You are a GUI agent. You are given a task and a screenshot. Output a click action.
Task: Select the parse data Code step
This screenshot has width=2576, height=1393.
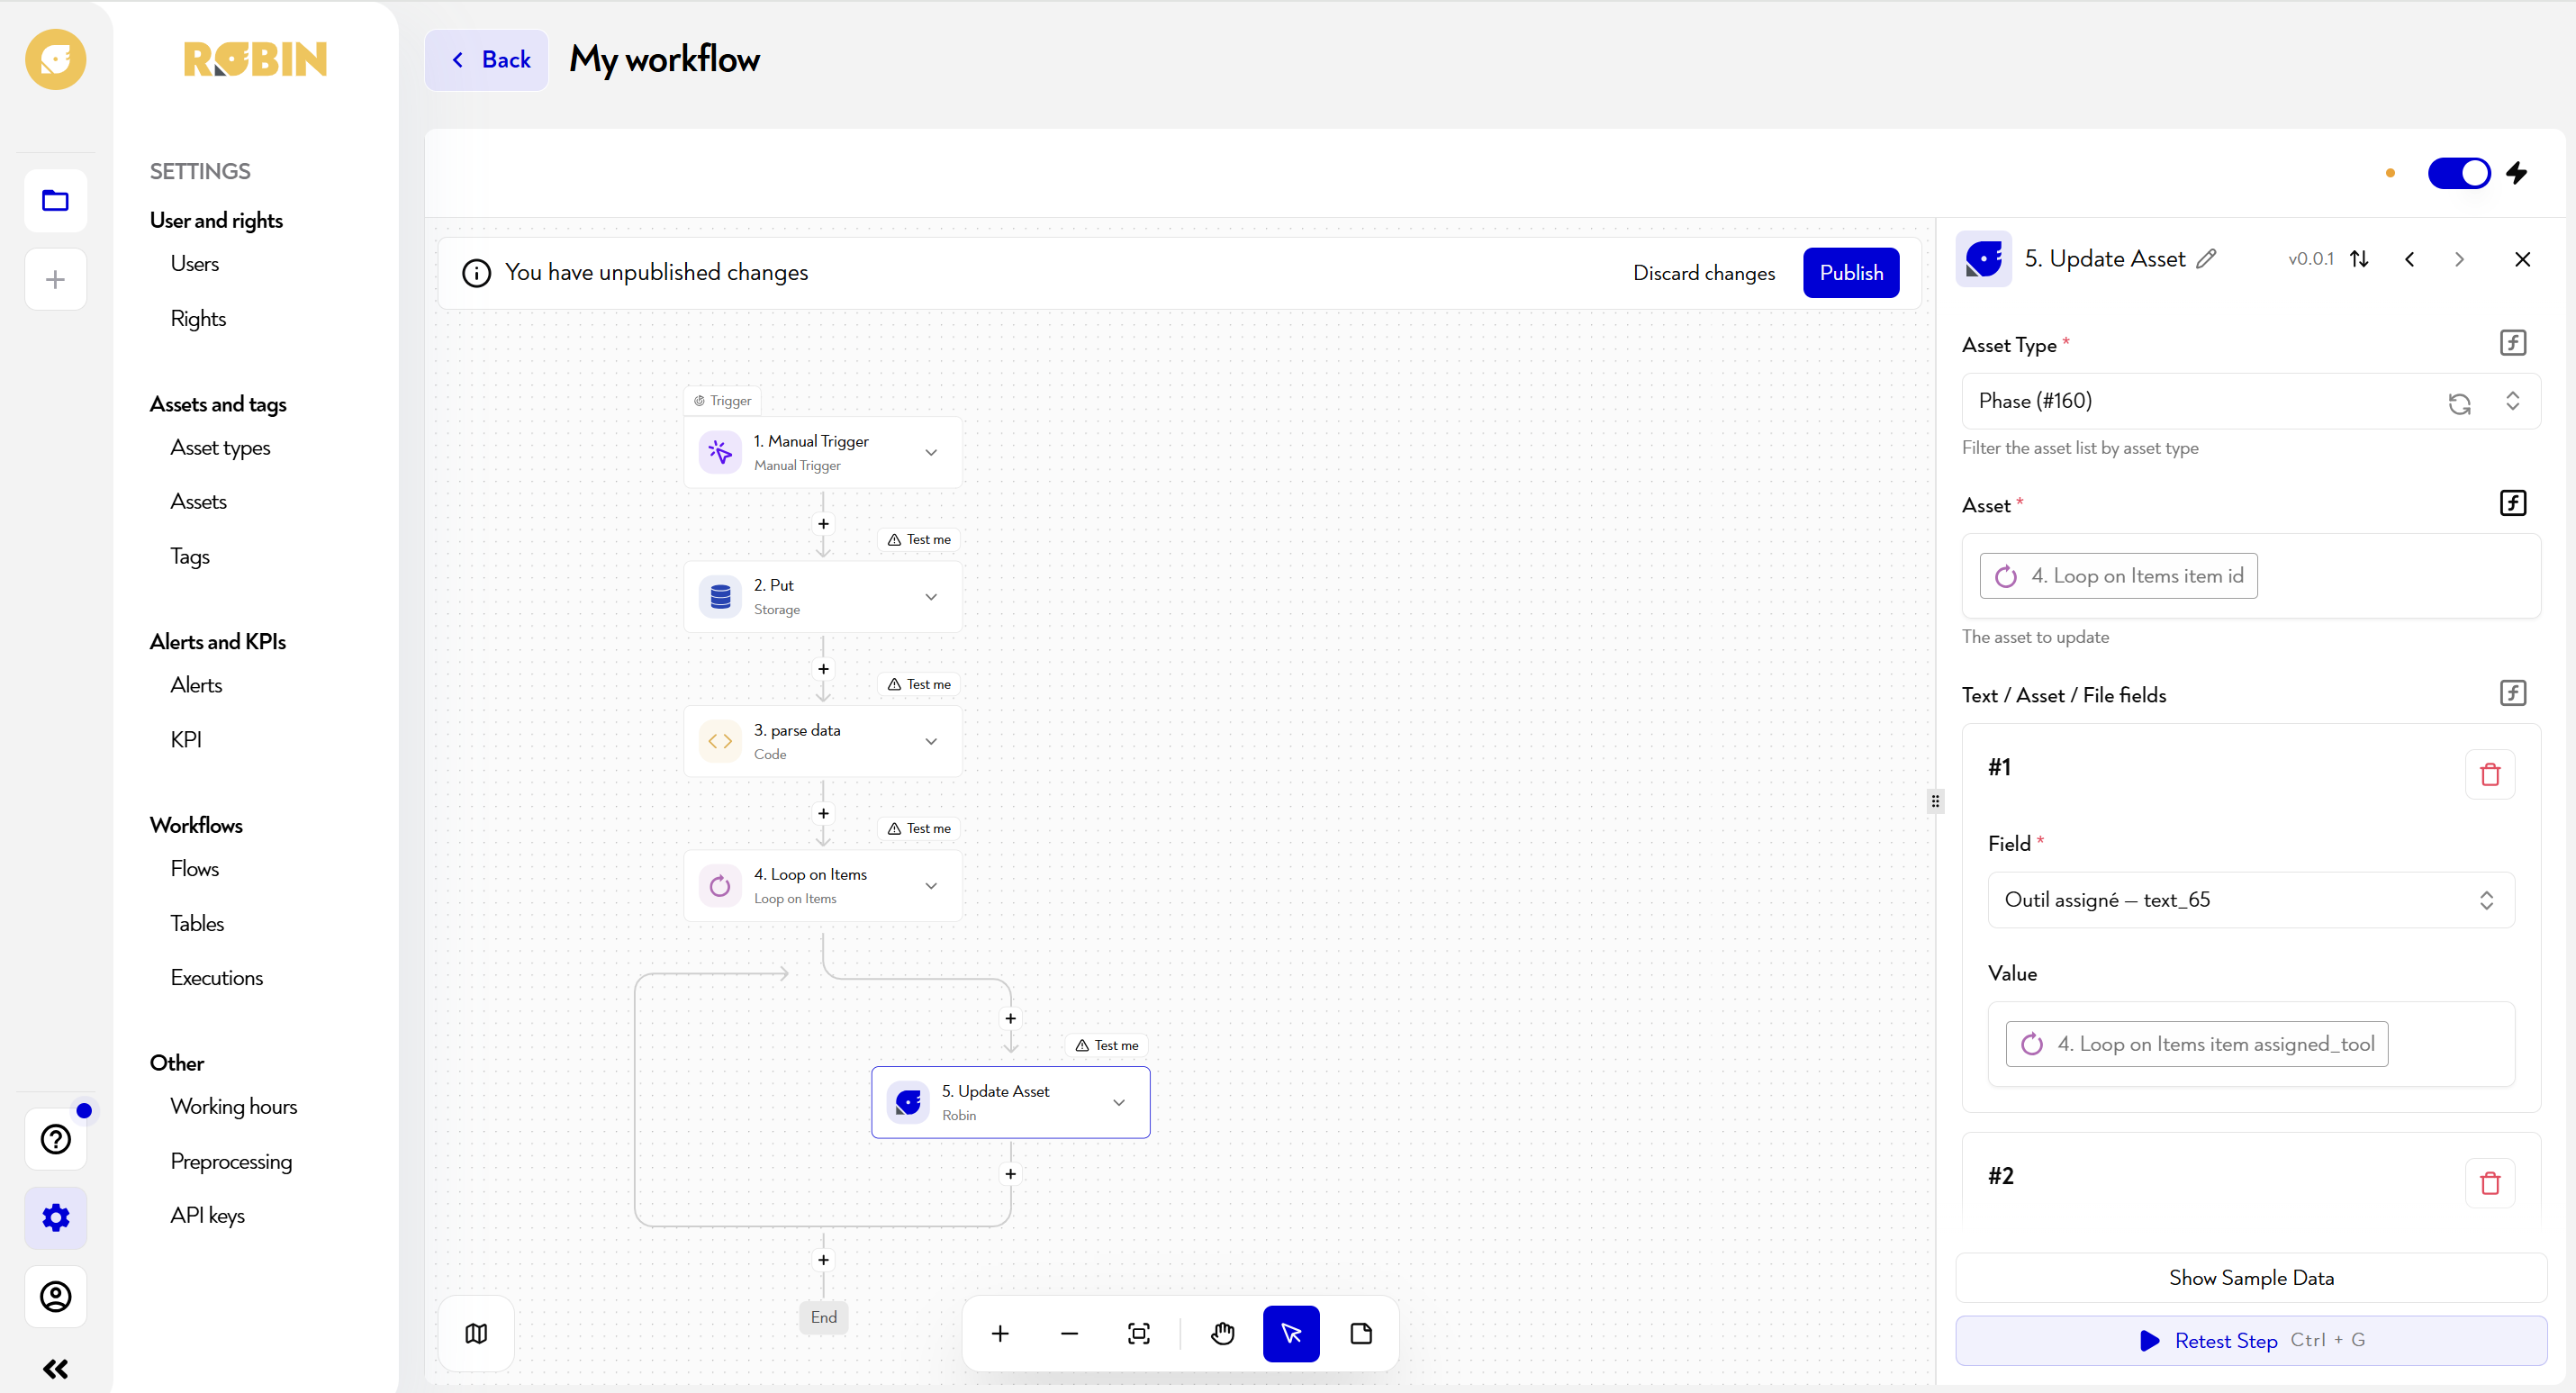click(x=822, y=741)
